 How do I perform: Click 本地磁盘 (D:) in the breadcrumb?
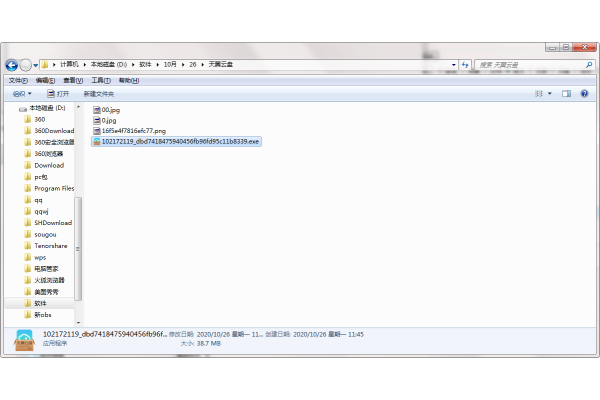point(109,65)
